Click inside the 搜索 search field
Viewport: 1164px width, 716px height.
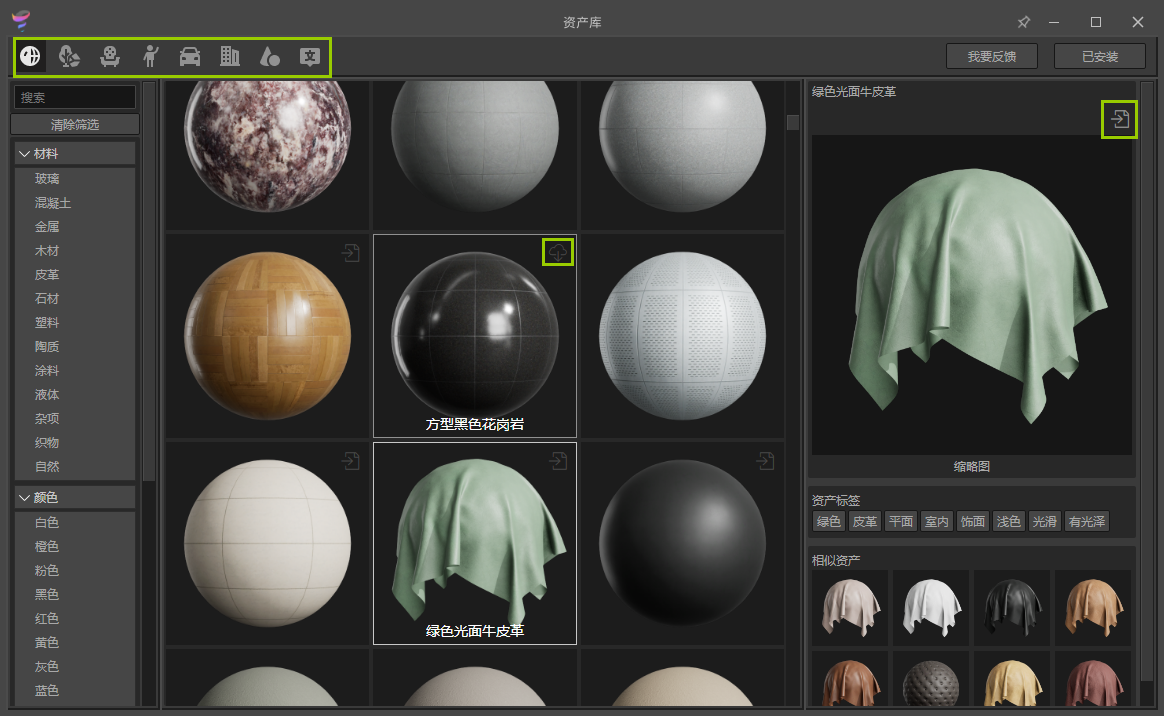coord(74,97)
